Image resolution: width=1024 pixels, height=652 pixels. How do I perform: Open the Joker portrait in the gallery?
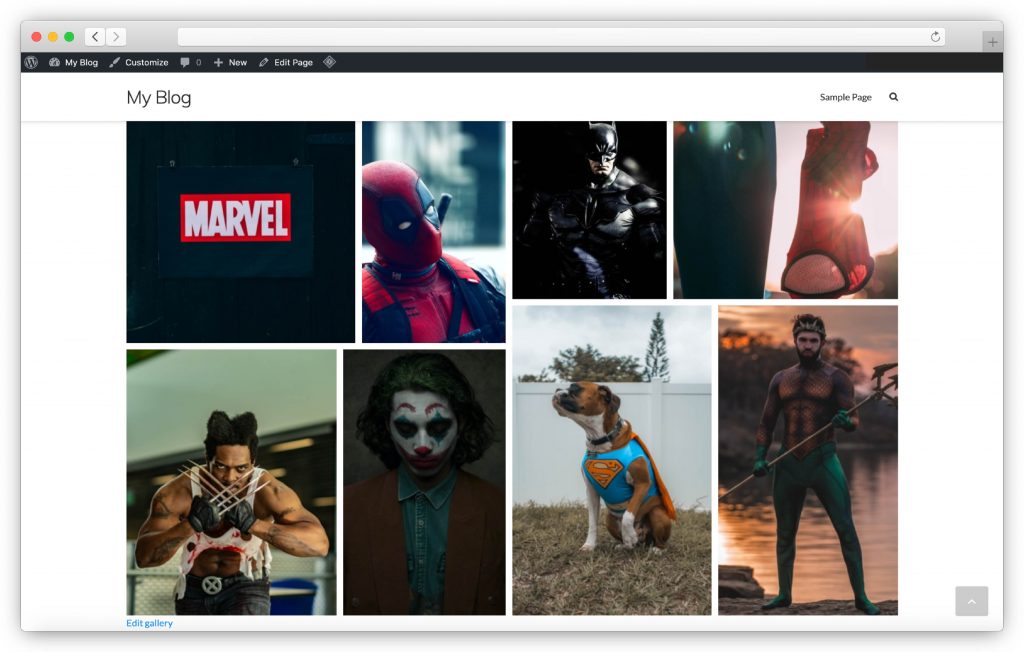tap(424, 481)
